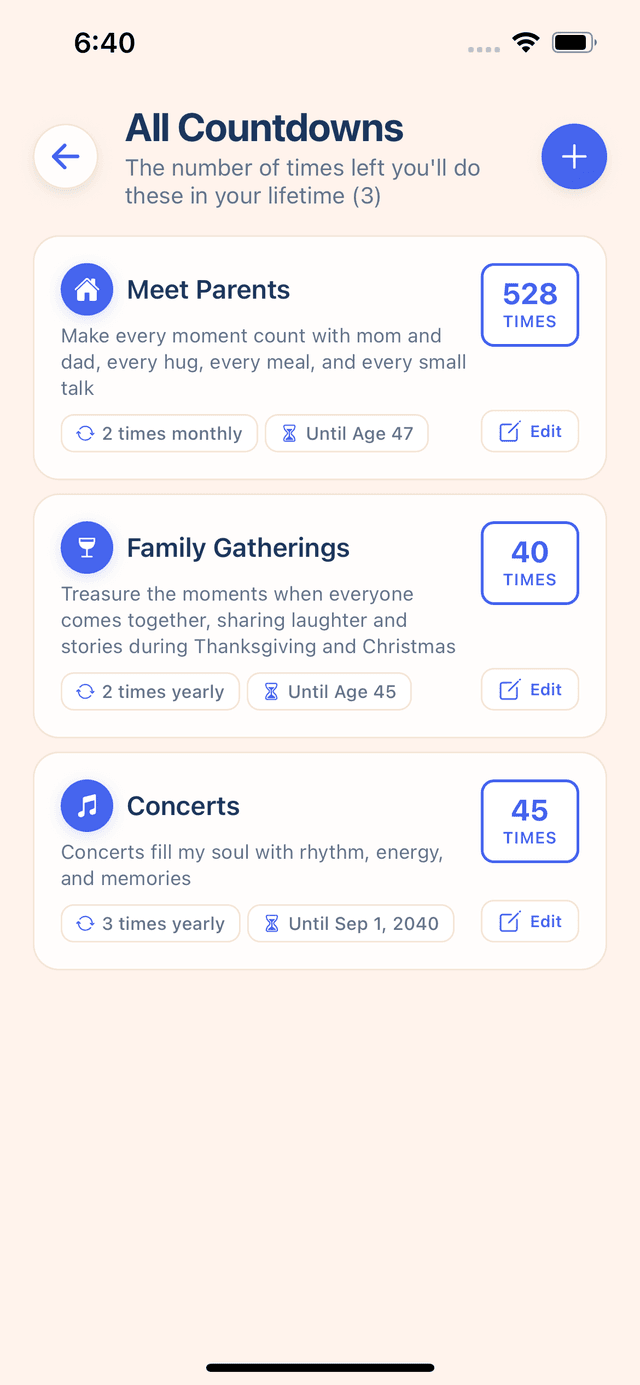Select the 2 times monthly frequency tag
The height and width of the screenshot is (1385, 640).
pyautogui.click(x=159, y=434)
